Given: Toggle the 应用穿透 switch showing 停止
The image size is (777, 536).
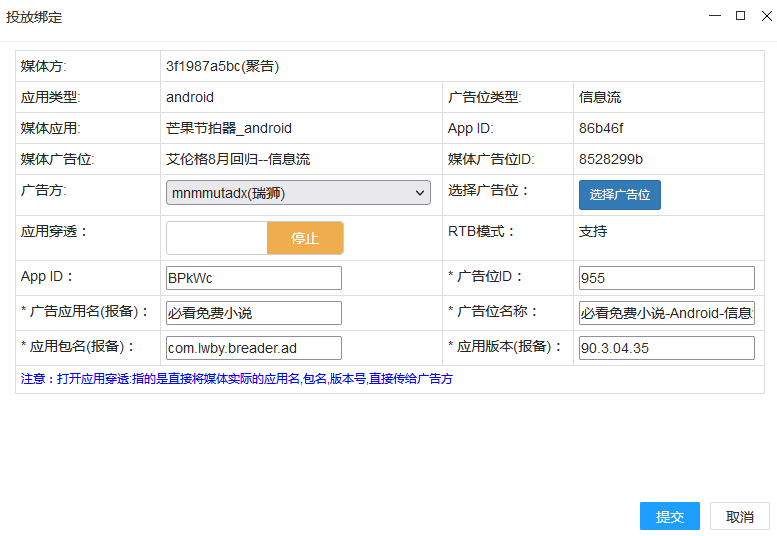Looking at the screenshot, I should (x=255, y=238).
